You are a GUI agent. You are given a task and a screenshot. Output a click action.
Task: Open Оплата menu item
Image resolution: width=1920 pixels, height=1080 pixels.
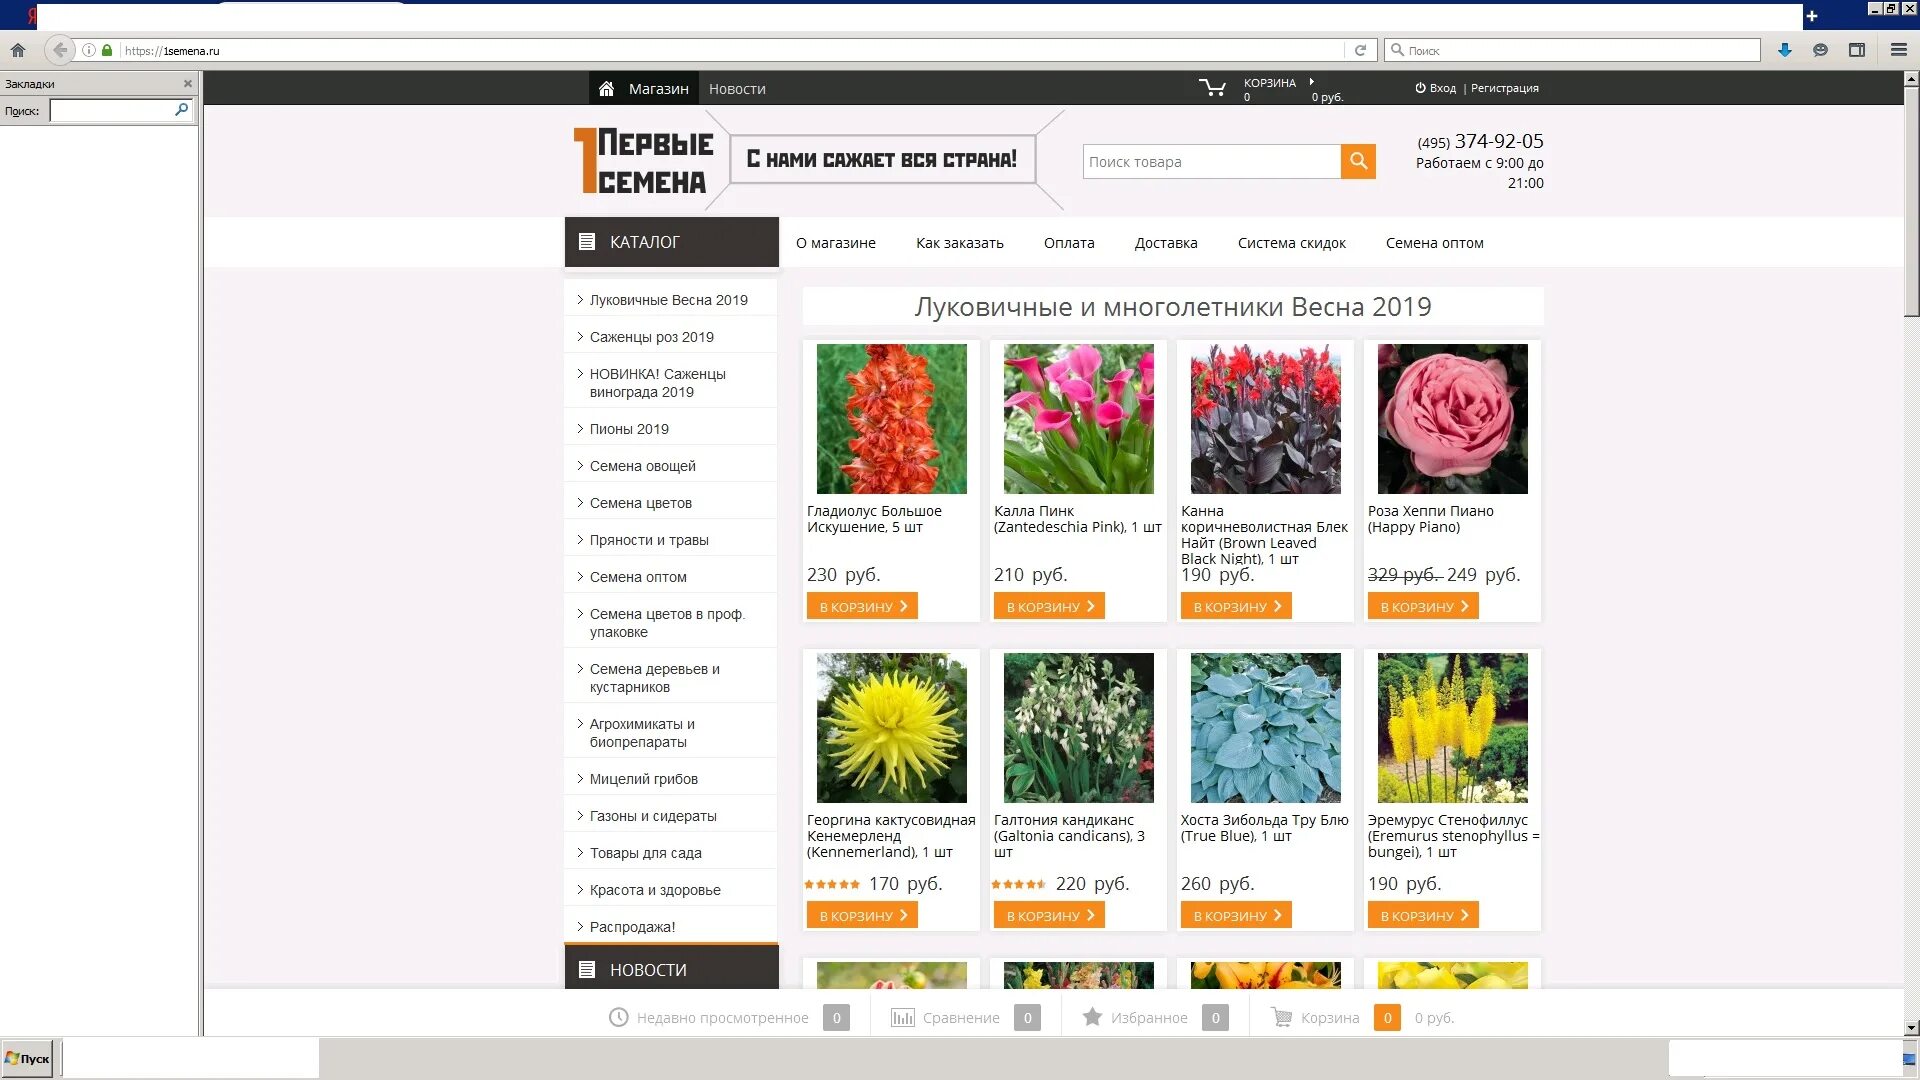(x=1069, y=243)
